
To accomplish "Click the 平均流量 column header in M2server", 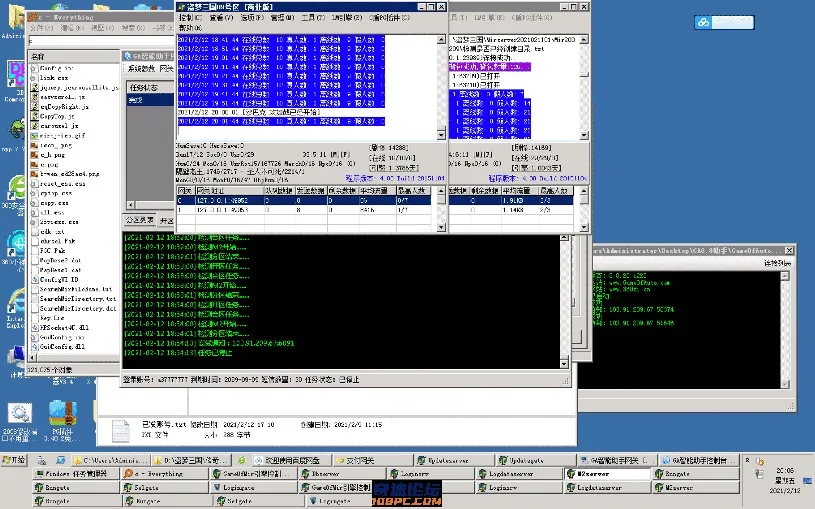I will click(377, 191).
